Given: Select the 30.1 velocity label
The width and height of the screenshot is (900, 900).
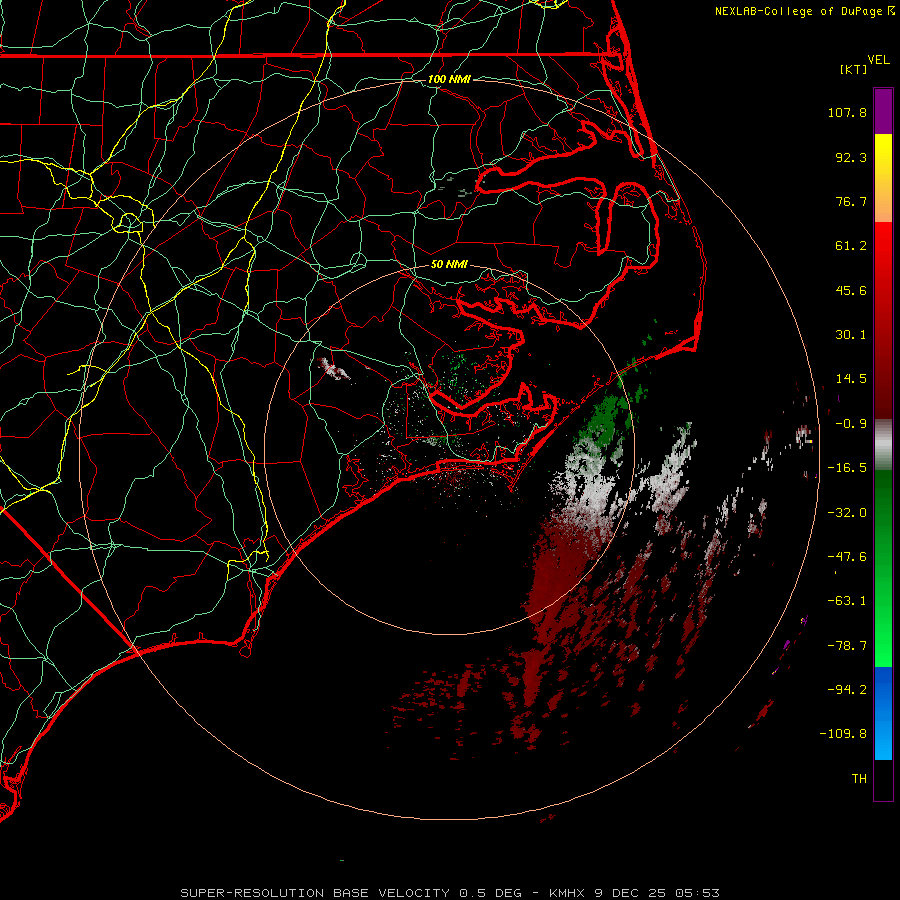Looking at the screenshot, I should click(x=851, y=335).
